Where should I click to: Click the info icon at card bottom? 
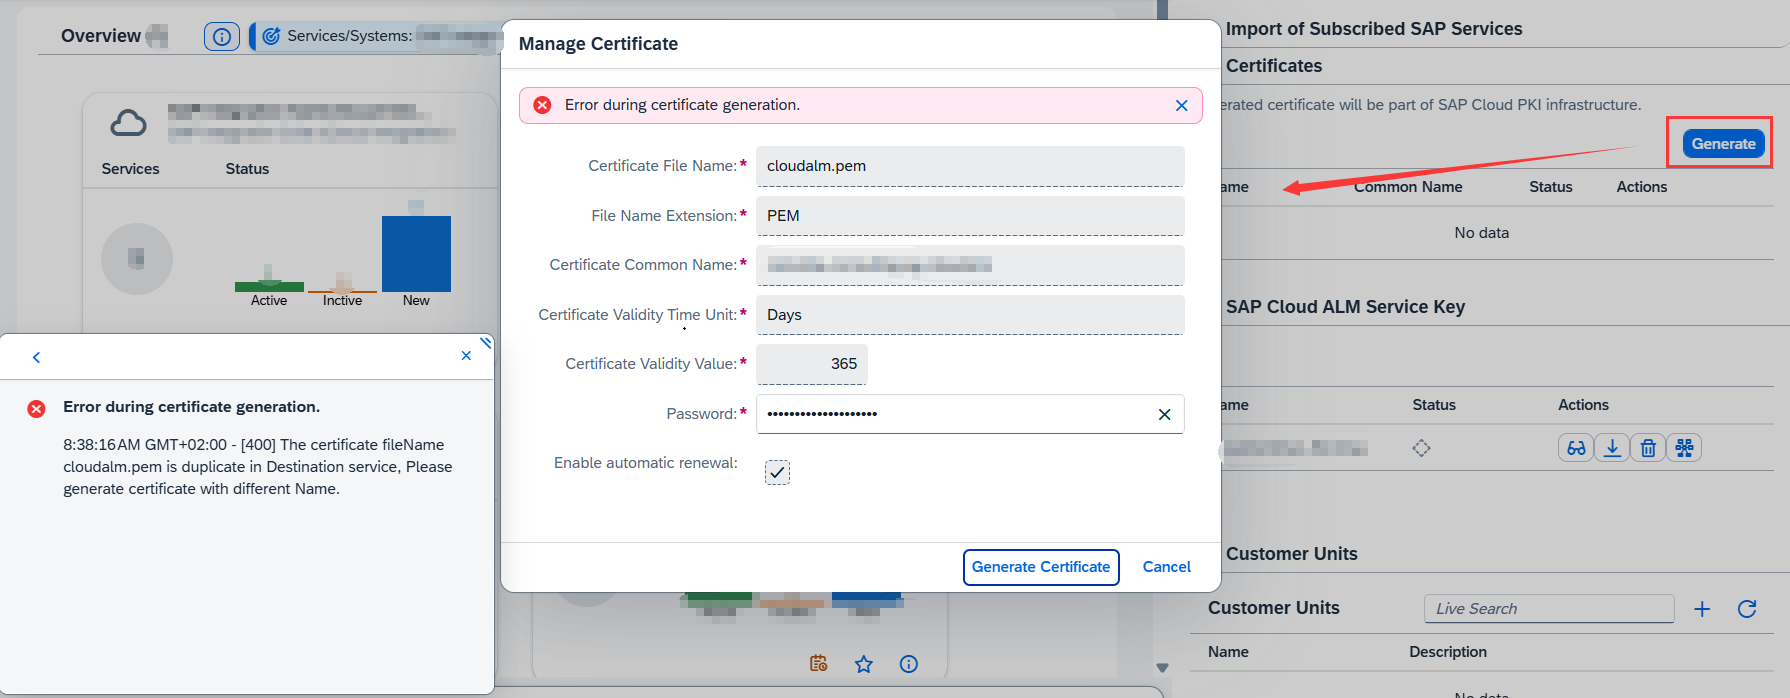click(x=909, y=664)
